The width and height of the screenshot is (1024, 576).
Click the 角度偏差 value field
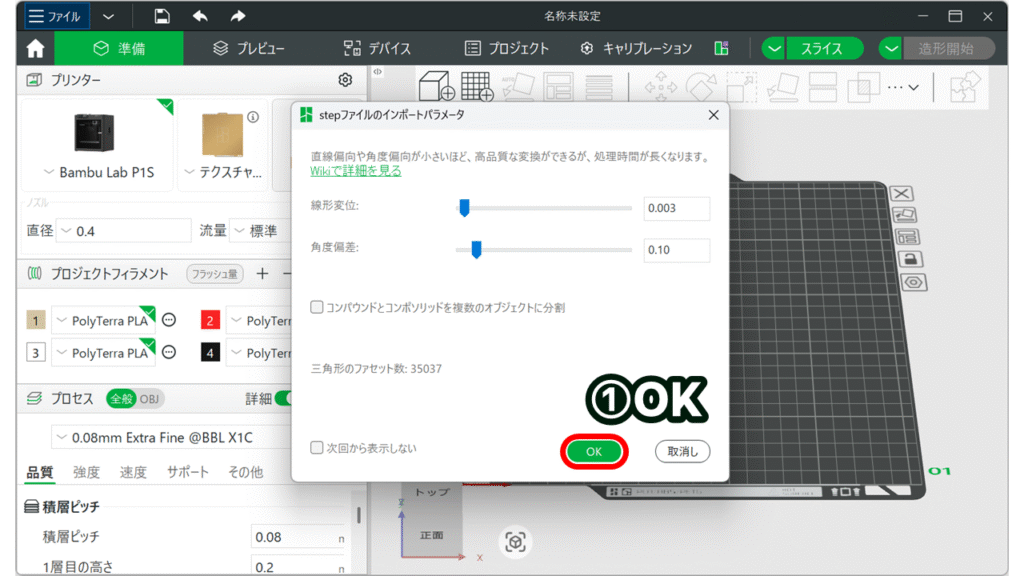pos(676,250)
